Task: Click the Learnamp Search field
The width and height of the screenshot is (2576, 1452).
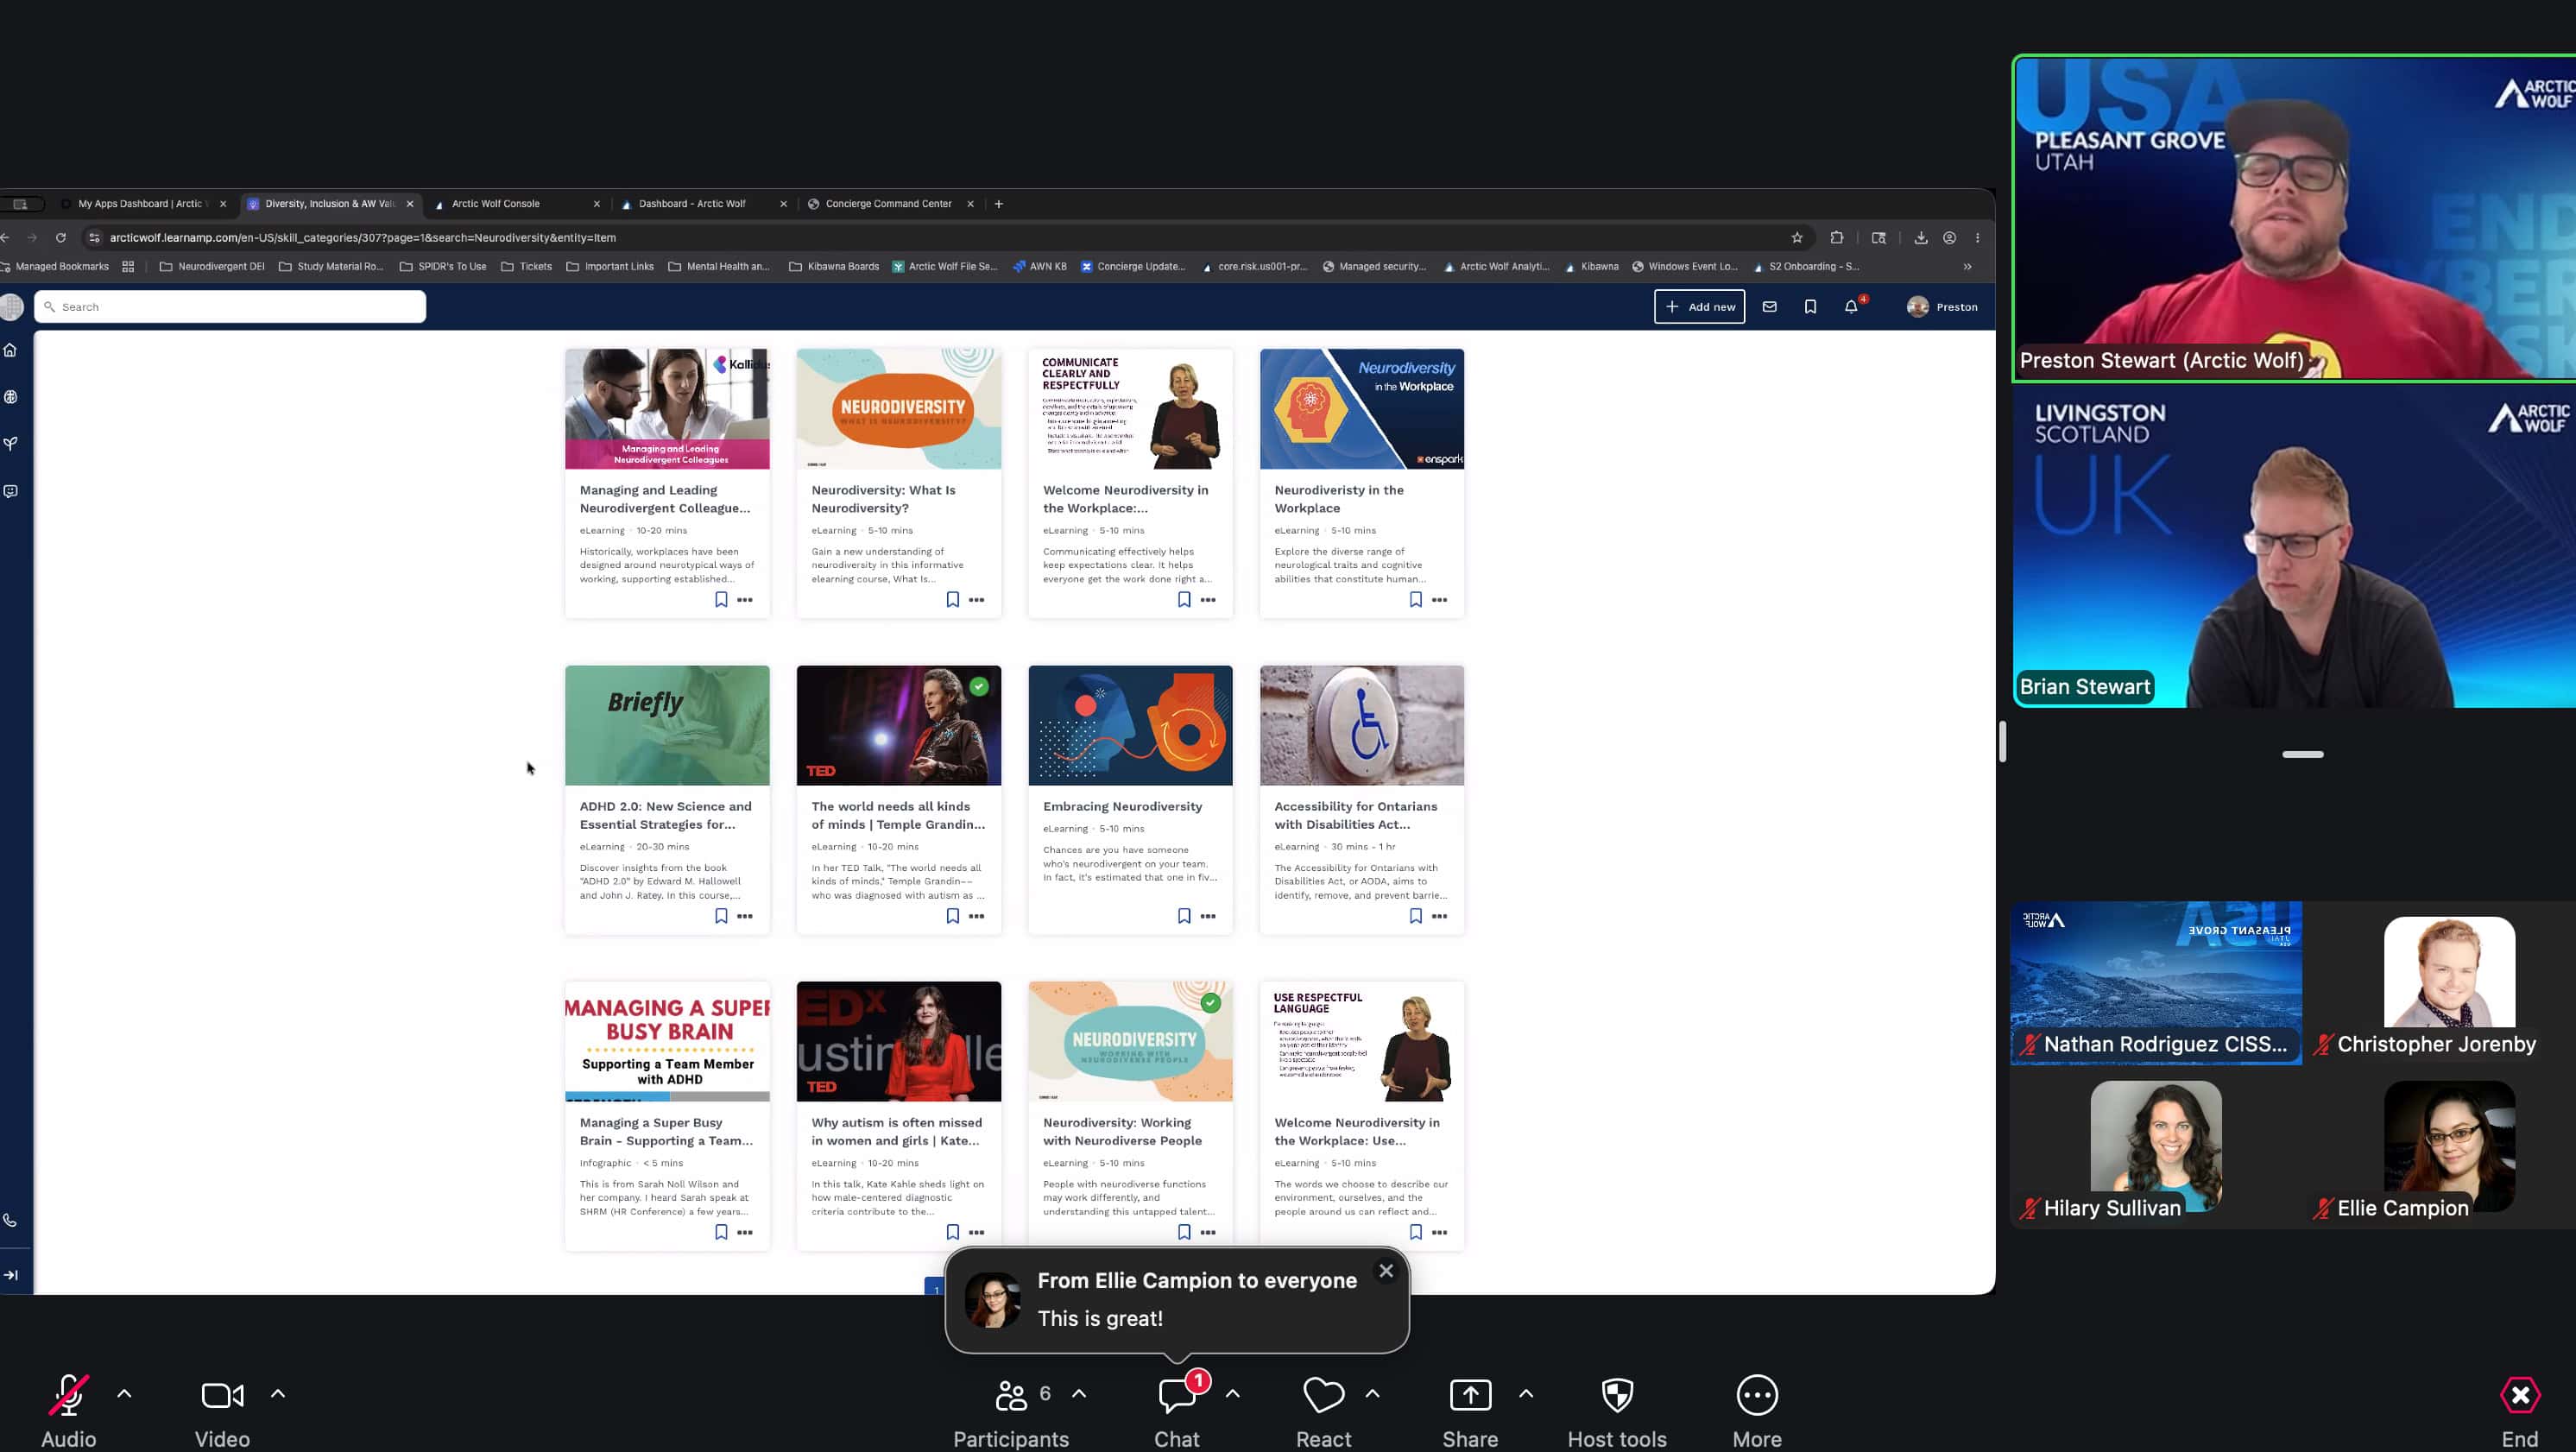Action: pyautogui.click(x=230, y=307)
